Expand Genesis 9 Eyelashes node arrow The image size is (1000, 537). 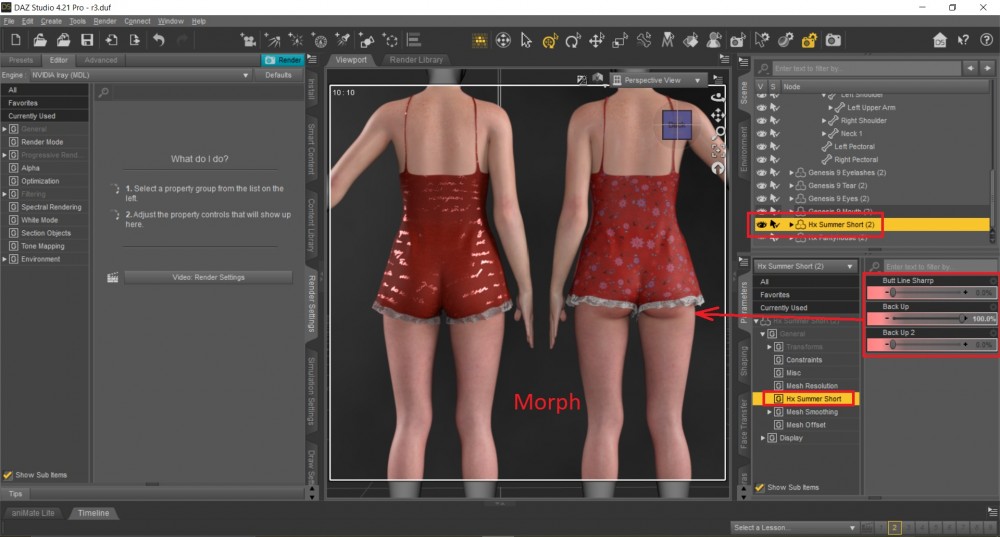point(791,173)
